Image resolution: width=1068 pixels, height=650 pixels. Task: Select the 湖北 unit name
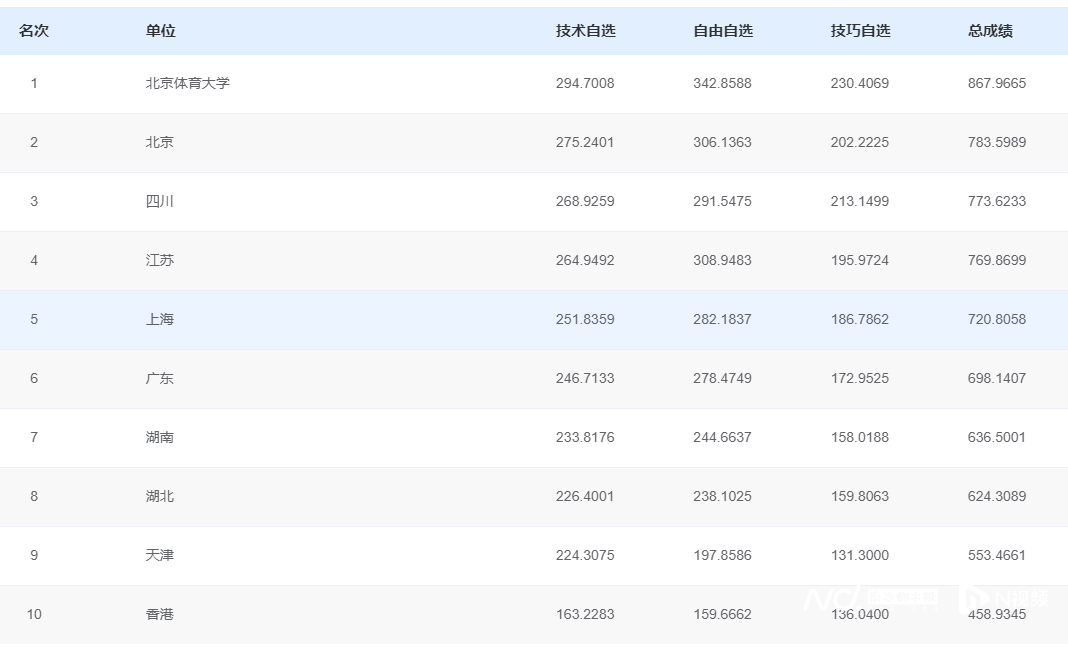159,496
